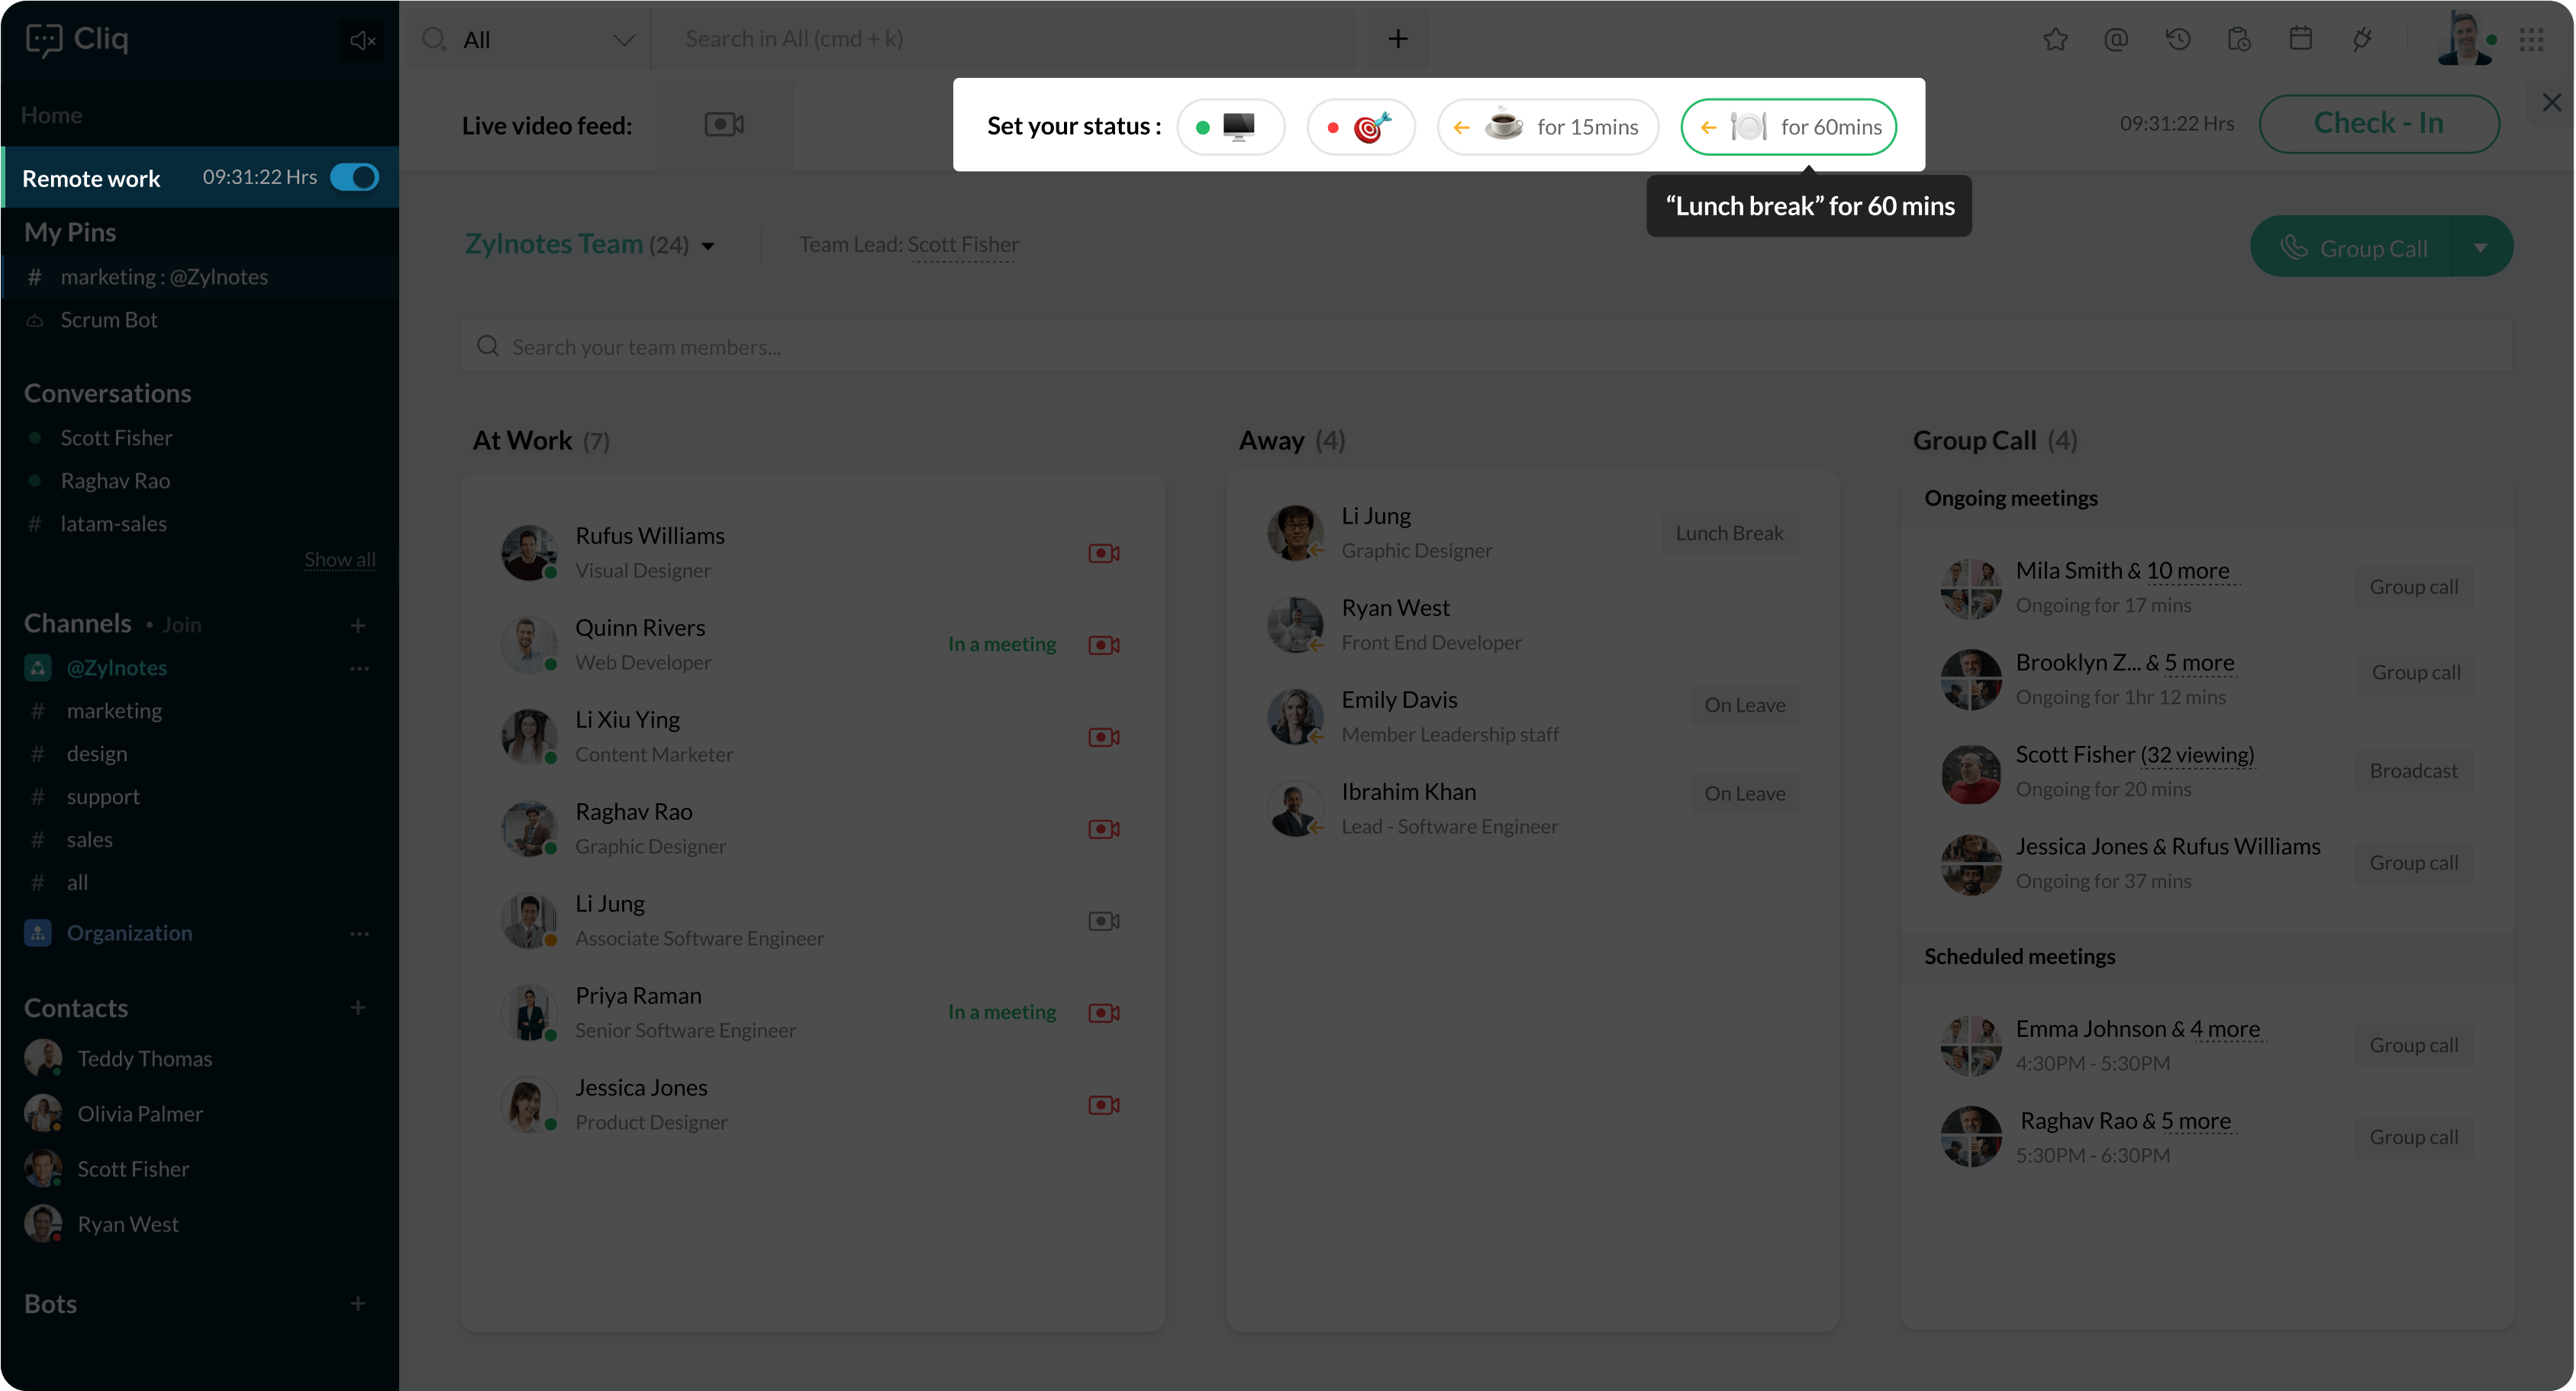Add a bot with Bots plus icon
This screenshot has height=1391, width=2576.
[x=358, y=1303]
